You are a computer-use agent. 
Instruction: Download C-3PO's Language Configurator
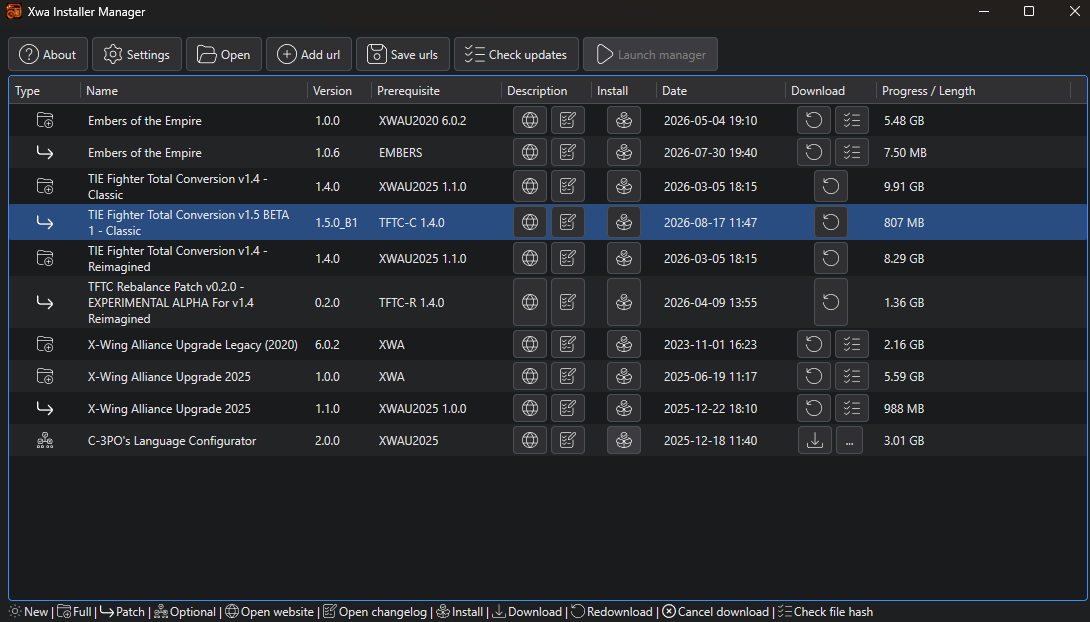pyautogui.click(x=815, y=440)
